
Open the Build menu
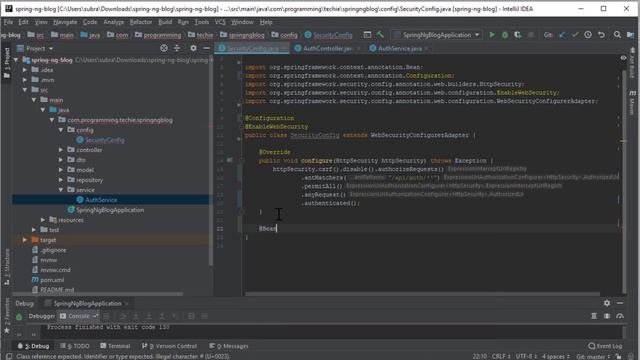pos(165,22)
